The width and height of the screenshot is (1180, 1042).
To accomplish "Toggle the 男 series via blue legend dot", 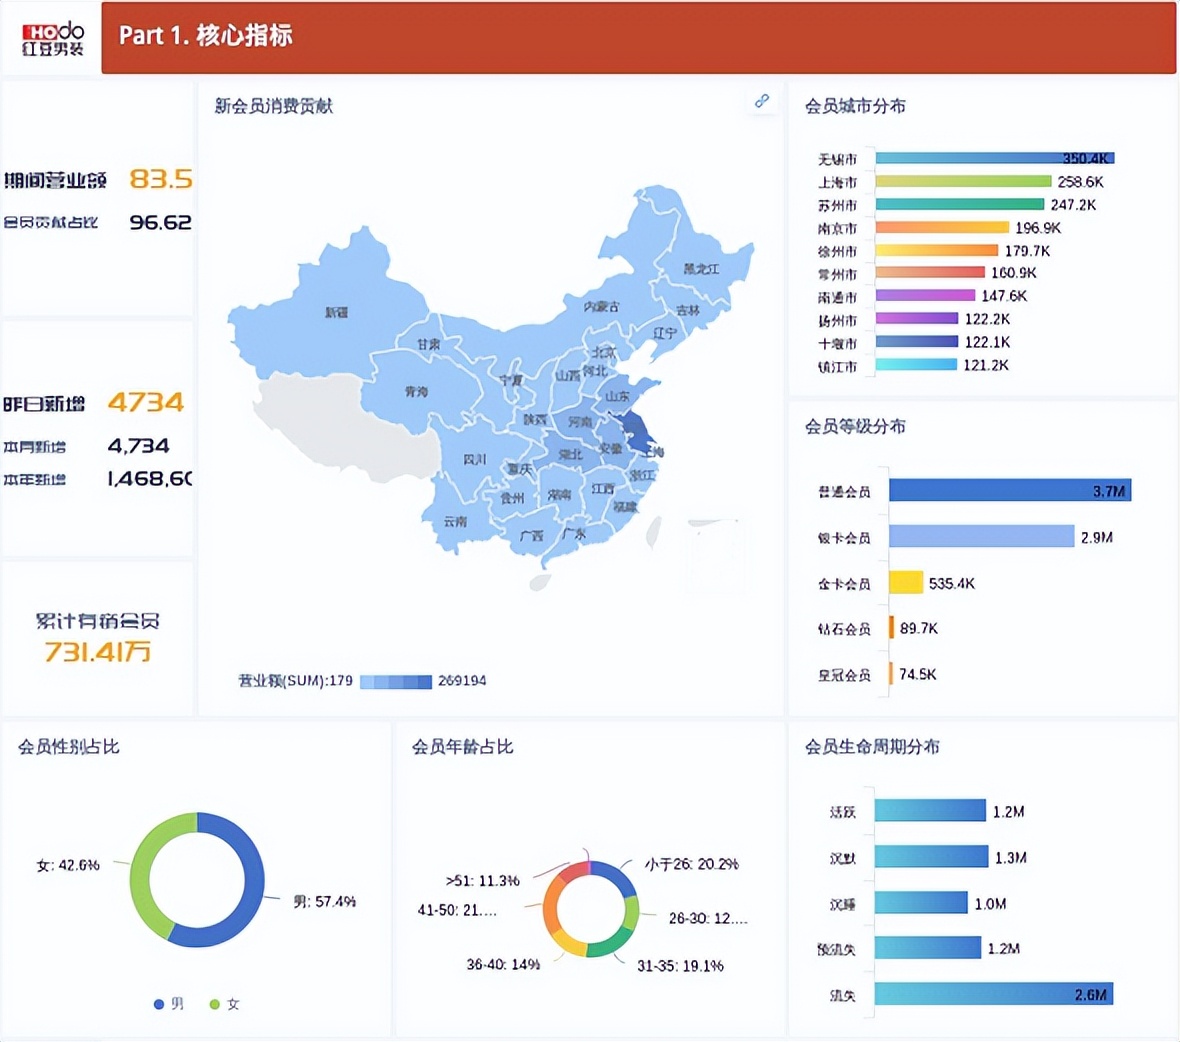I will tap(157, 1004).
